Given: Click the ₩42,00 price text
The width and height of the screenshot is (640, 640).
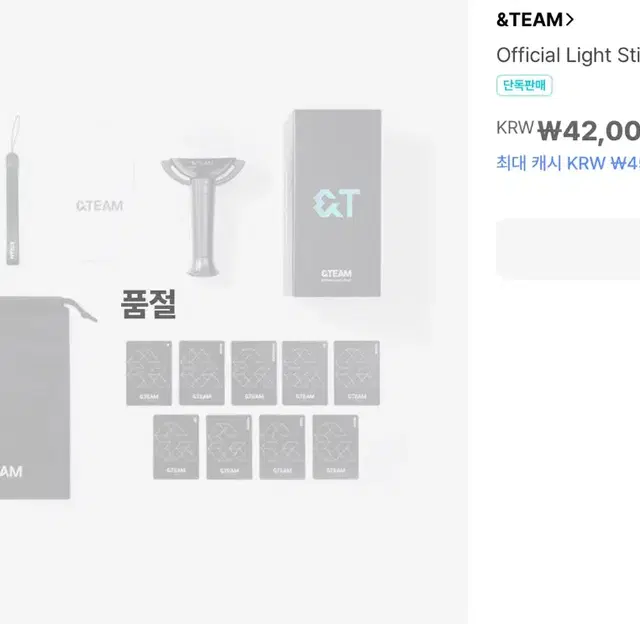Looking at the screenshot, I should pyautogui.click(x=588, y=130).
